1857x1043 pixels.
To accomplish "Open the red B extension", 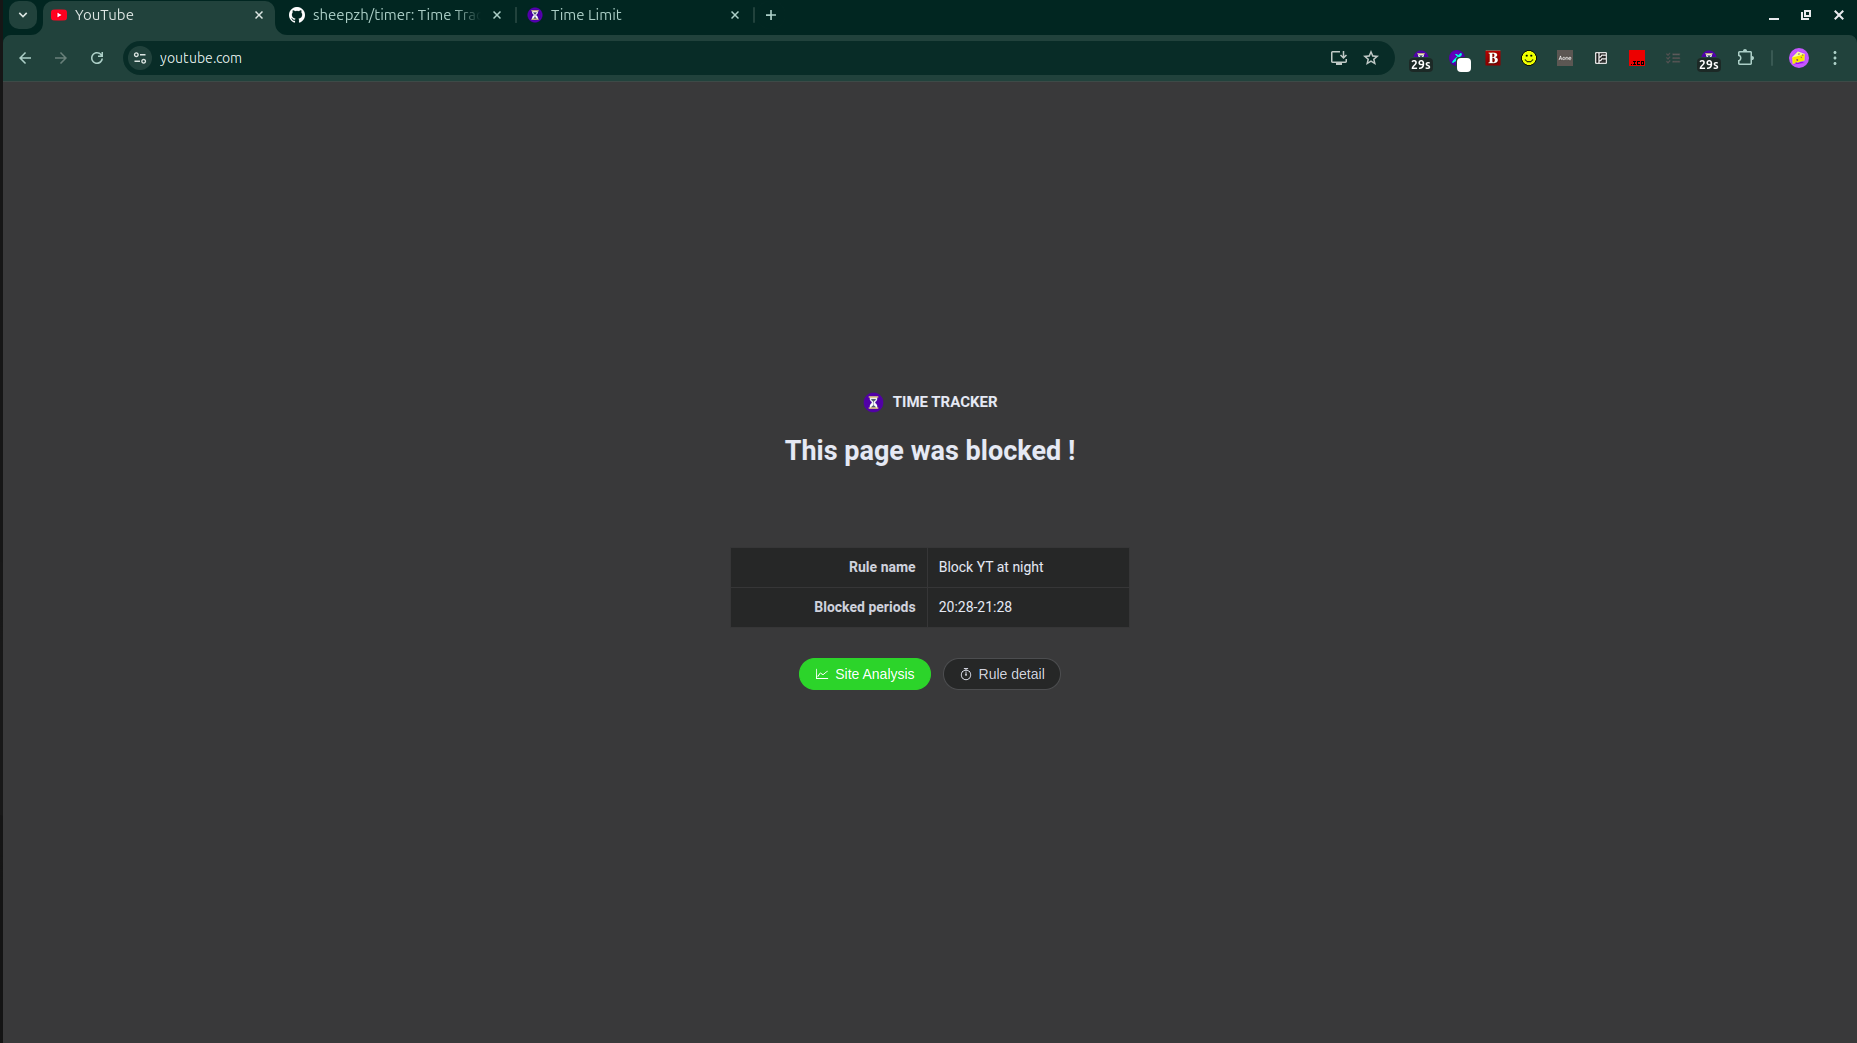I will pos(1493,58).
